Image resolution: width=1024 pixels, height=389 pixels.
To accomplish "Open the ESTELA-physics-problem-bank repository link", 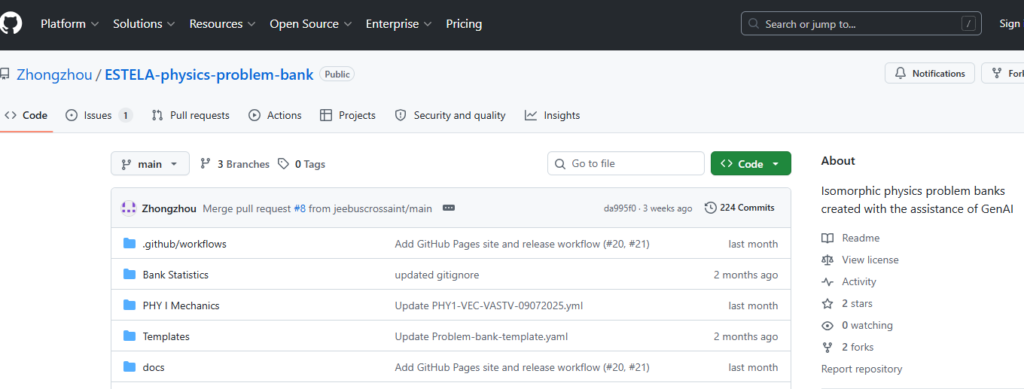I will click(209, 74).
